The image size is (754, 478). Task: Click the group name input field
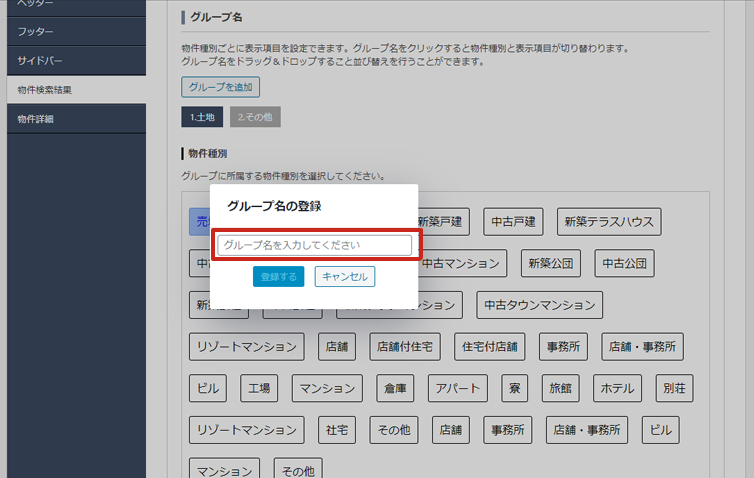(315, 245)
